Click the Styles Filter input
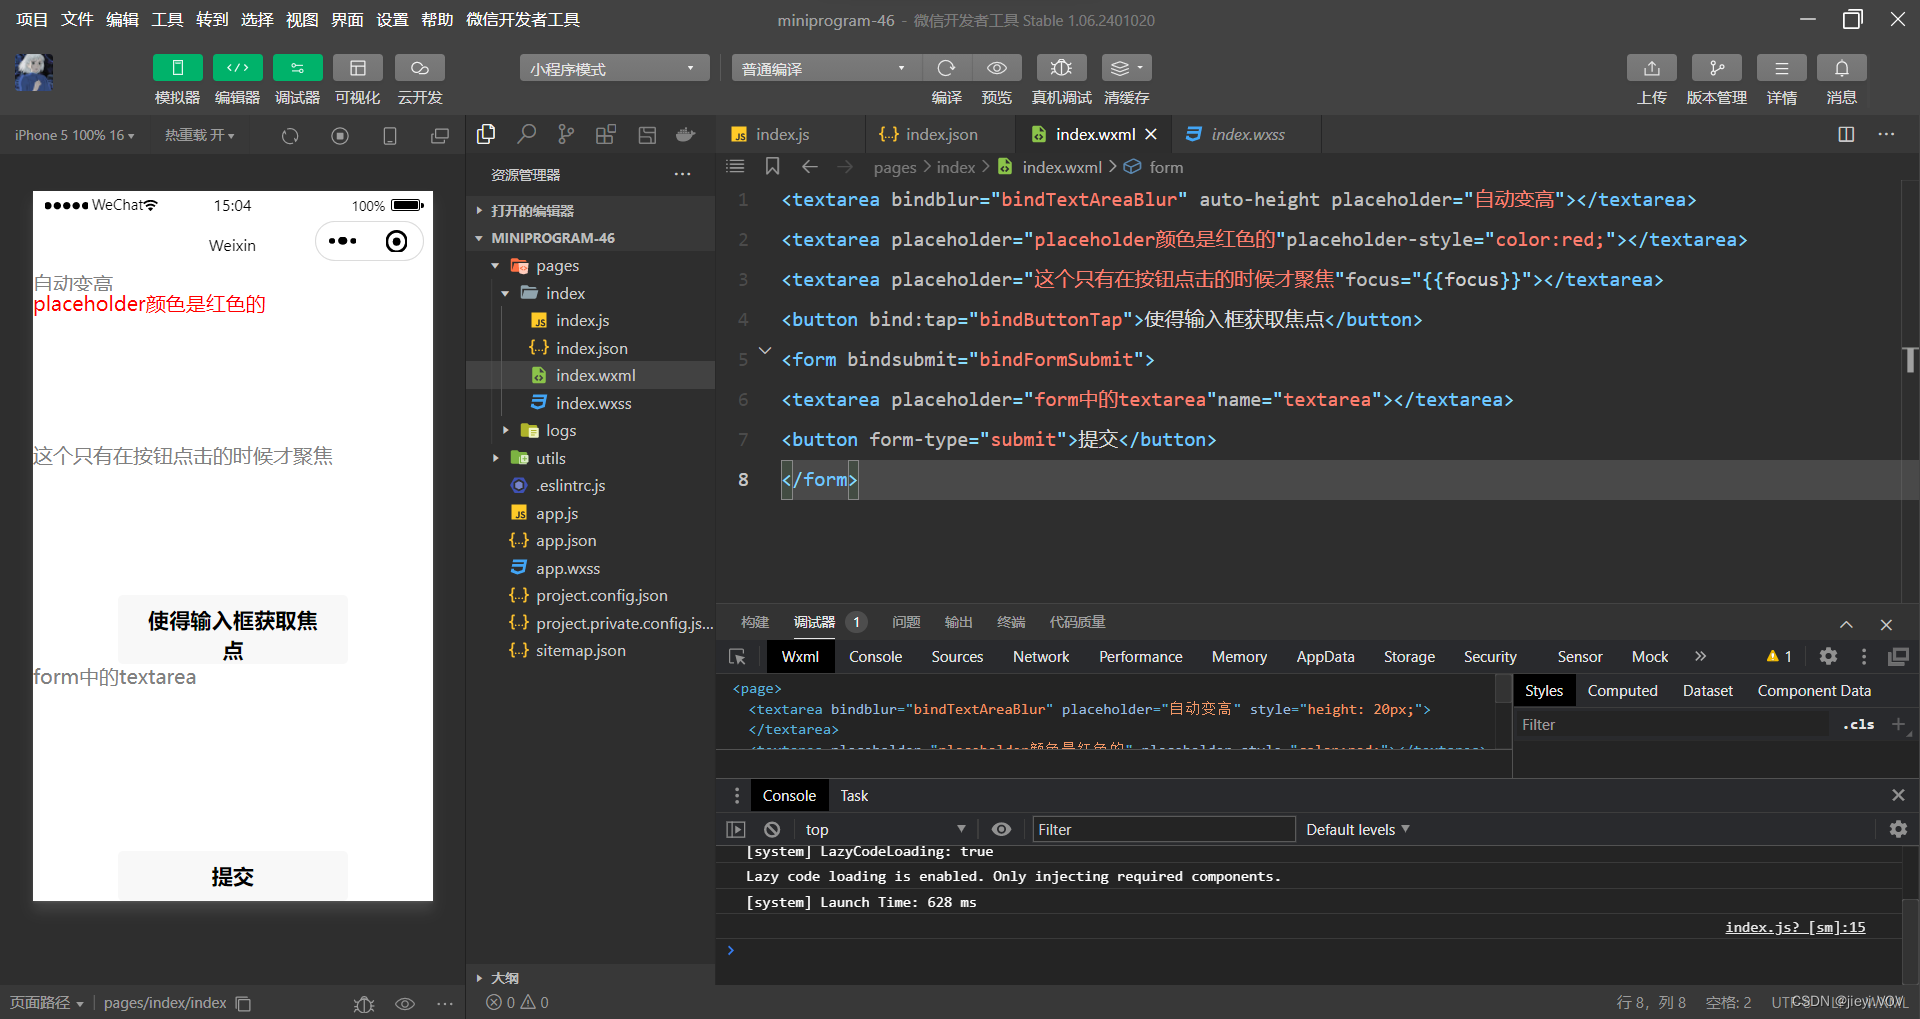This screenshot has height=1019, width=1920. (1670, 725)
